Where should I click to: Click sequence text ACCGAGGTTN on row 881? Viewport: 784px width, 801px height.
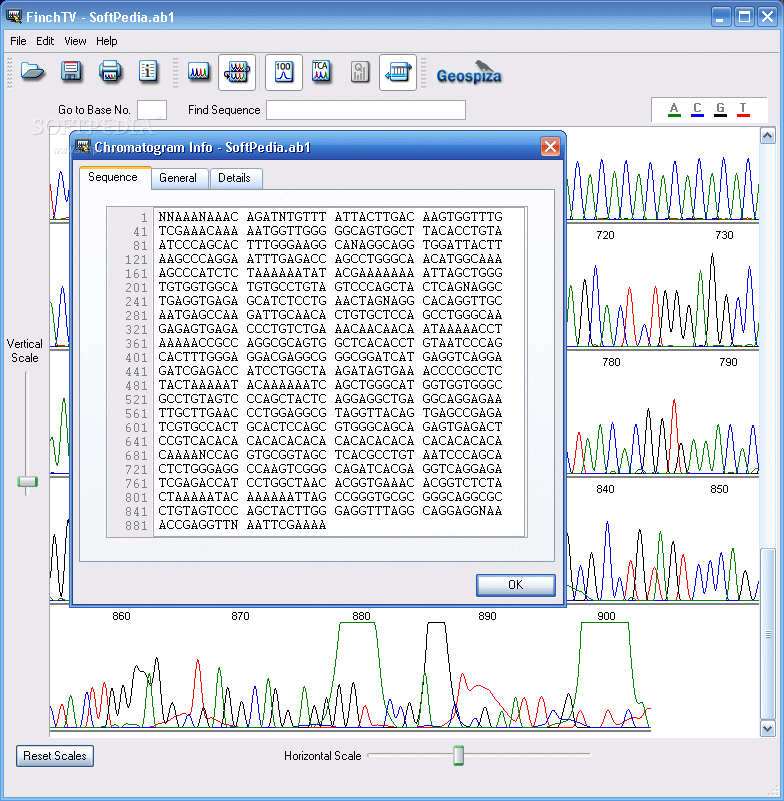pos(198,525)
